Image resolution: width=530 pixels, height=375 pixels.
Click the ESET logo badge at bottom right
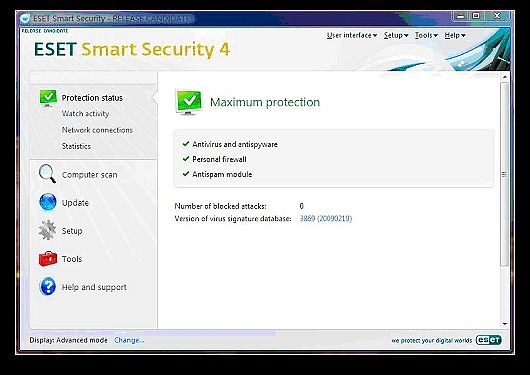click(x=488, y=340)
